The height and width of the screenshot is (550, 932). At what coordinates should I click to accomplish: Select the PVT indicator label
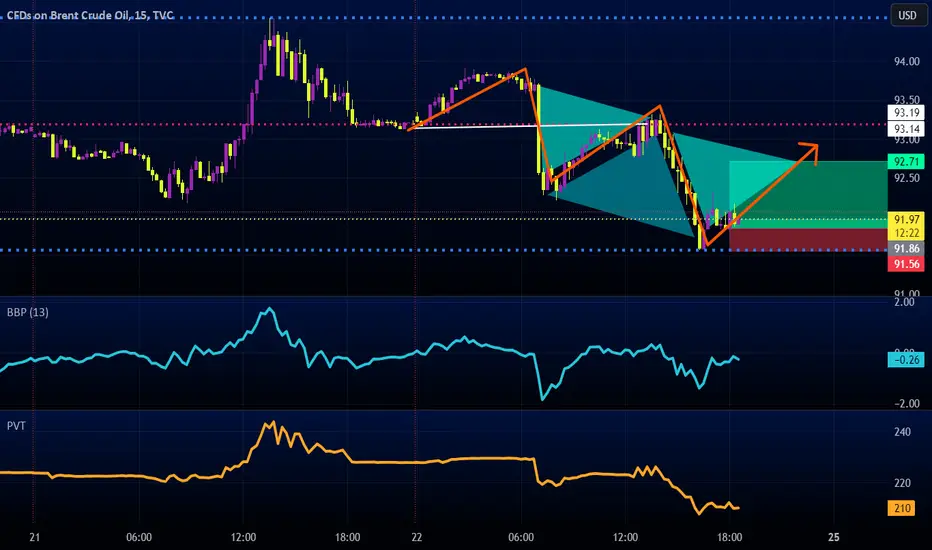click(x=16, y=426)
